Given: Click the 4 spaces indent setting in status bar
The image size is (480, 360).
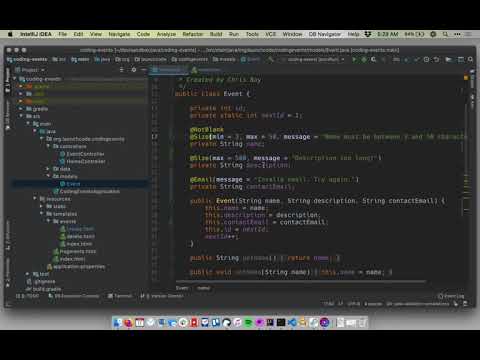Looking at the screenshot, I should [373, 304].
